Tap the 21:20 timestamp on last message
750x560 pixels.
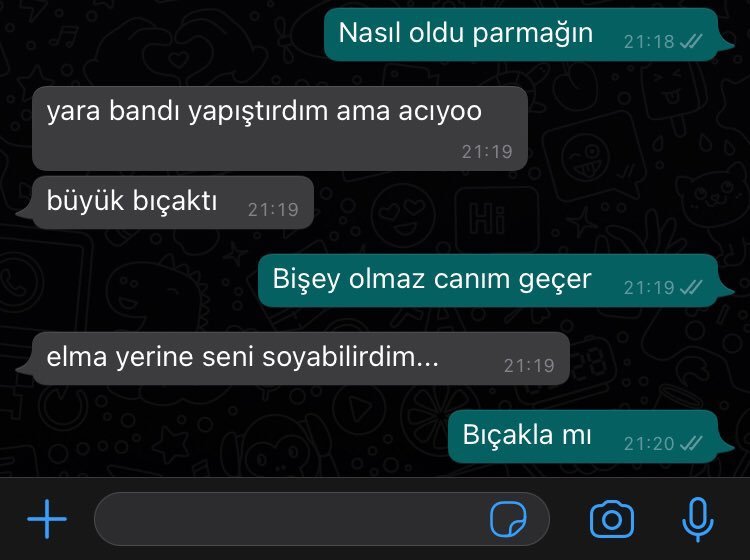pyautogui.click(x=649, y=444)
